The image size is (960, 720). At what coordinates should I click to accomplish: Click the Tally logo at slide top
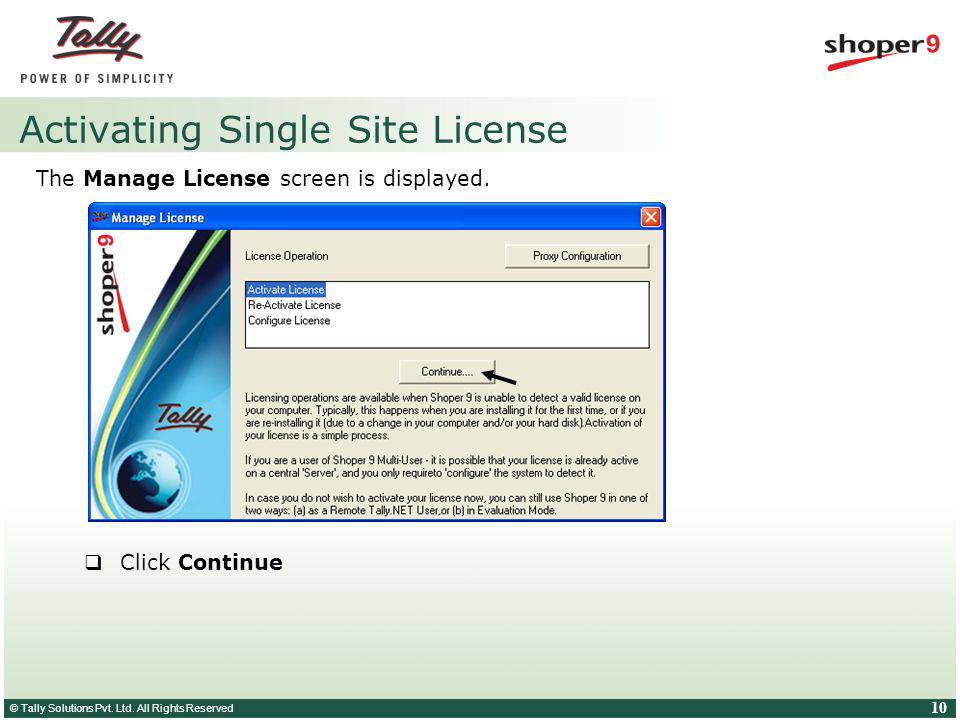(x=98, y=39)
